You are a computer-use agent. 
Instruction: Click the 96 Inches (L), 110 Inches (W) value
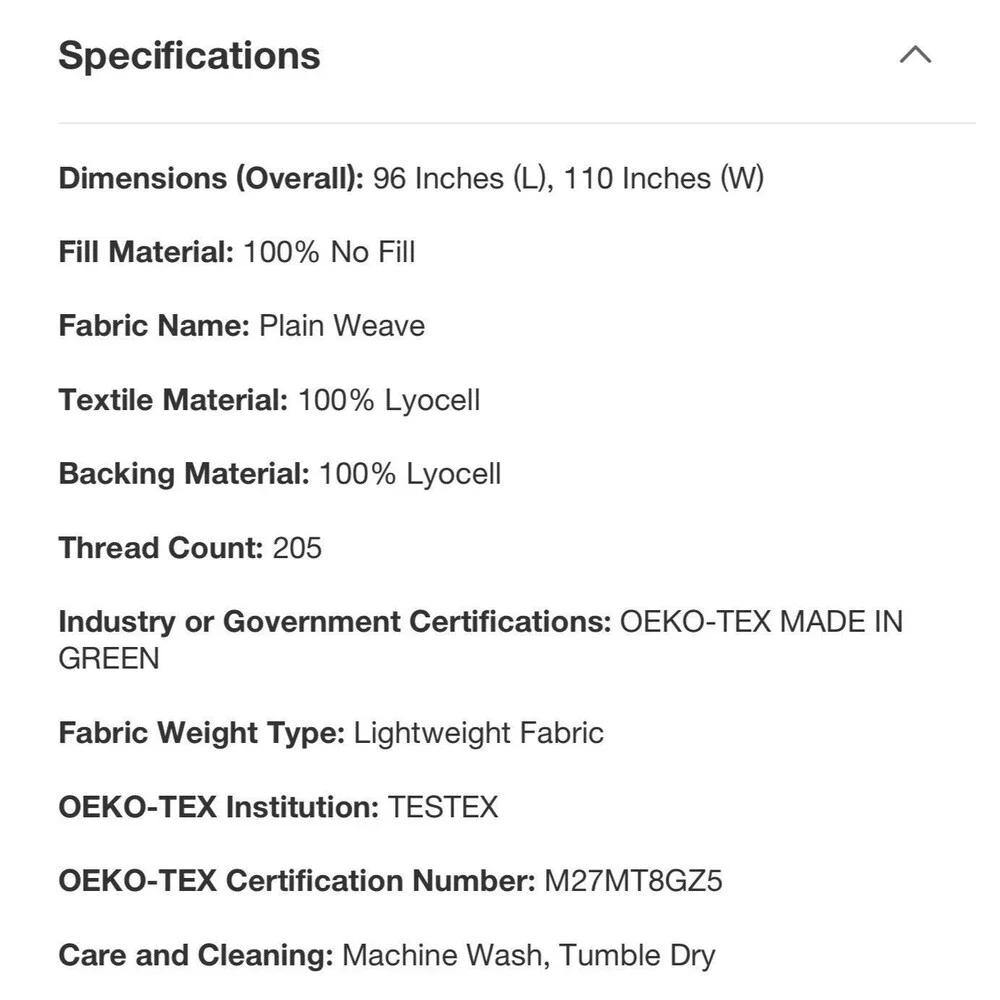tap(568, 178)
